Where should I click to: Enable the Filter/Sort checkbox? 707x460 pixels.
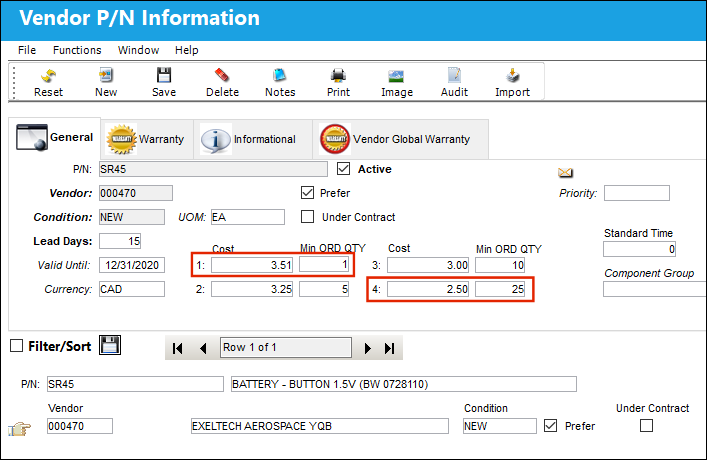point(17,345)
